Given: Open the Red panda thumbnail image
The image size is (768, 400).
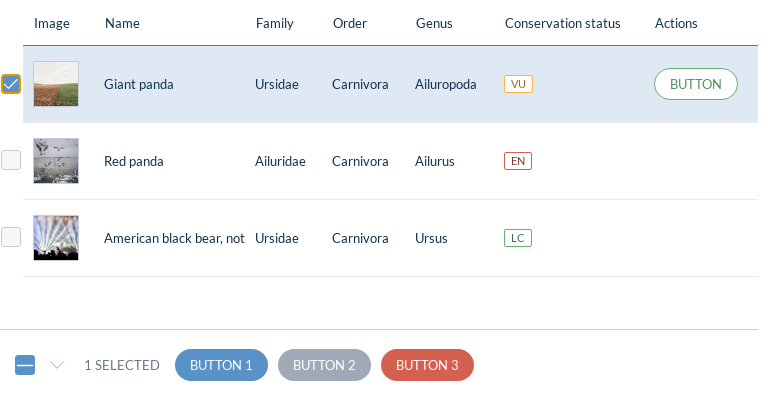Looking at the screenshot, I should 56,161.
